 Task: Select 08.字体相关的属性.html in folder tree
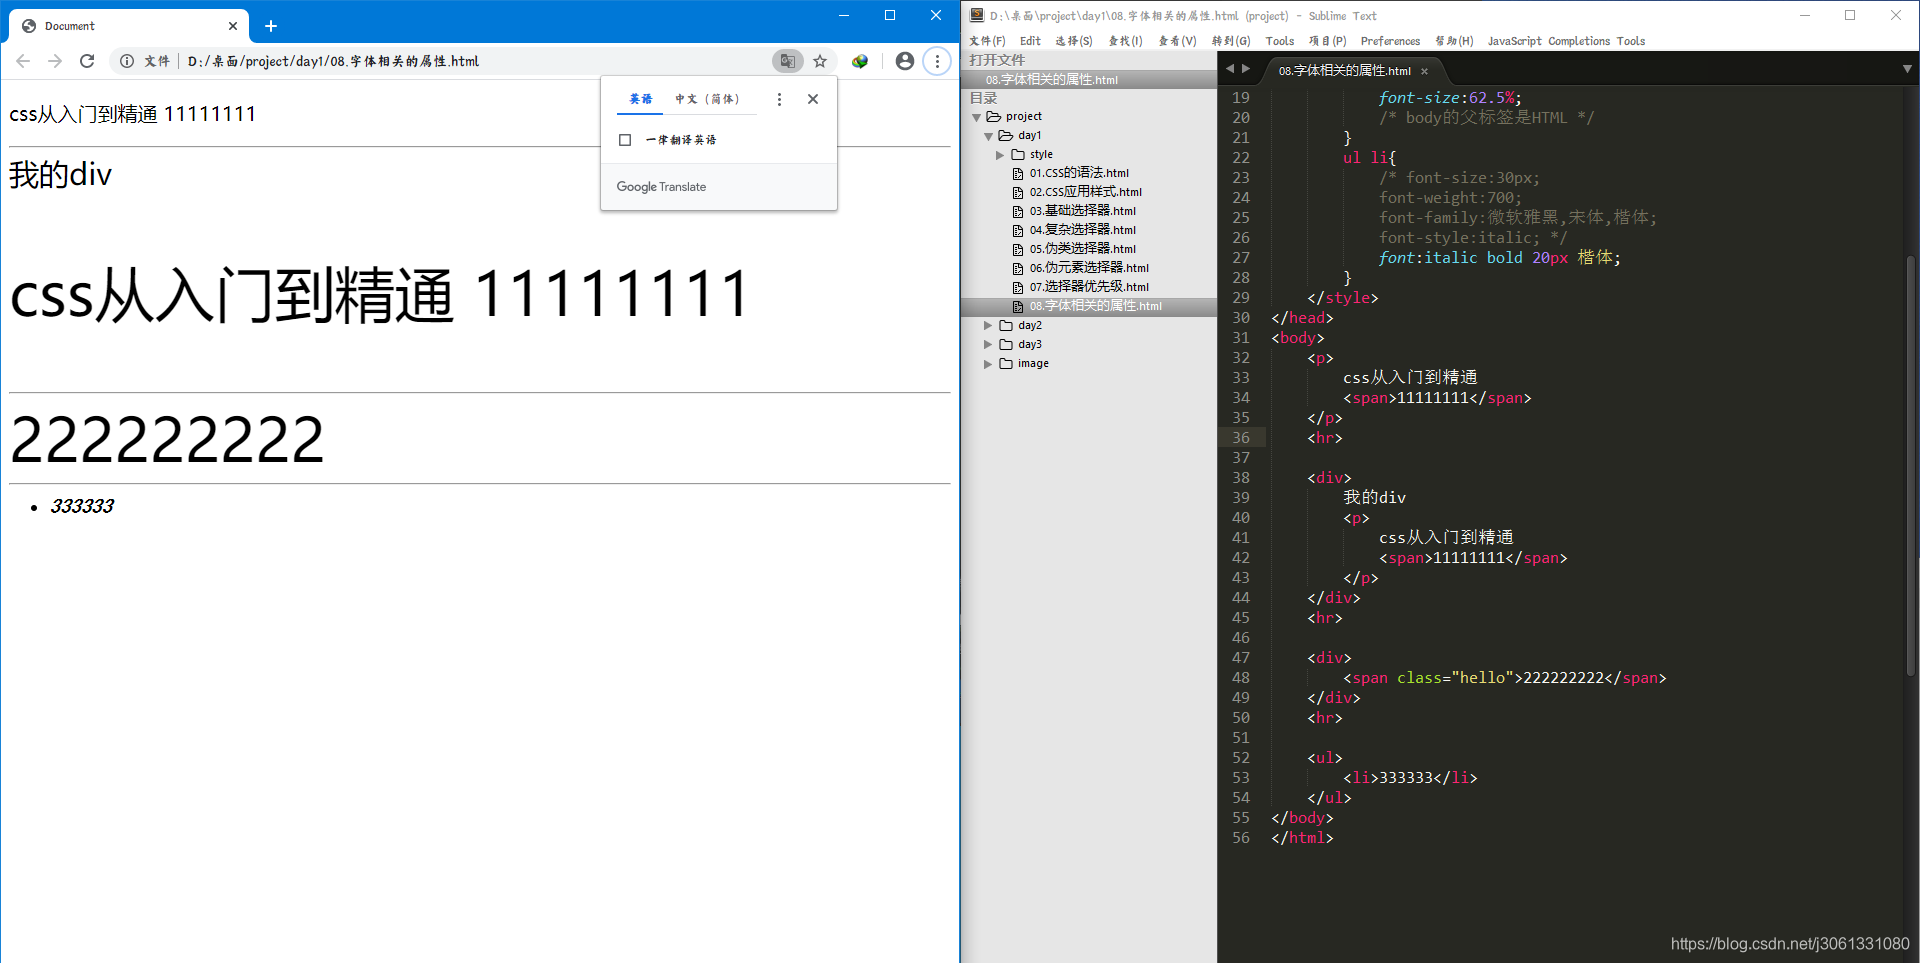coord(1095,306)
